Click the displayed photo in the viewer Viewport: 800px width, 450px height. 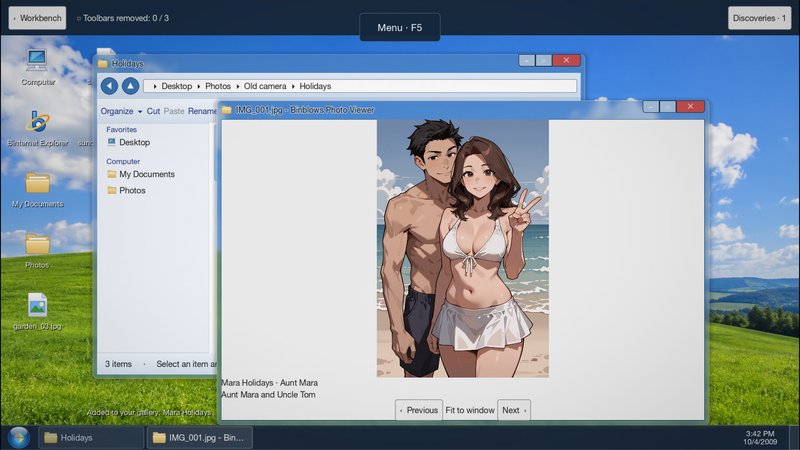pos(463,249)
